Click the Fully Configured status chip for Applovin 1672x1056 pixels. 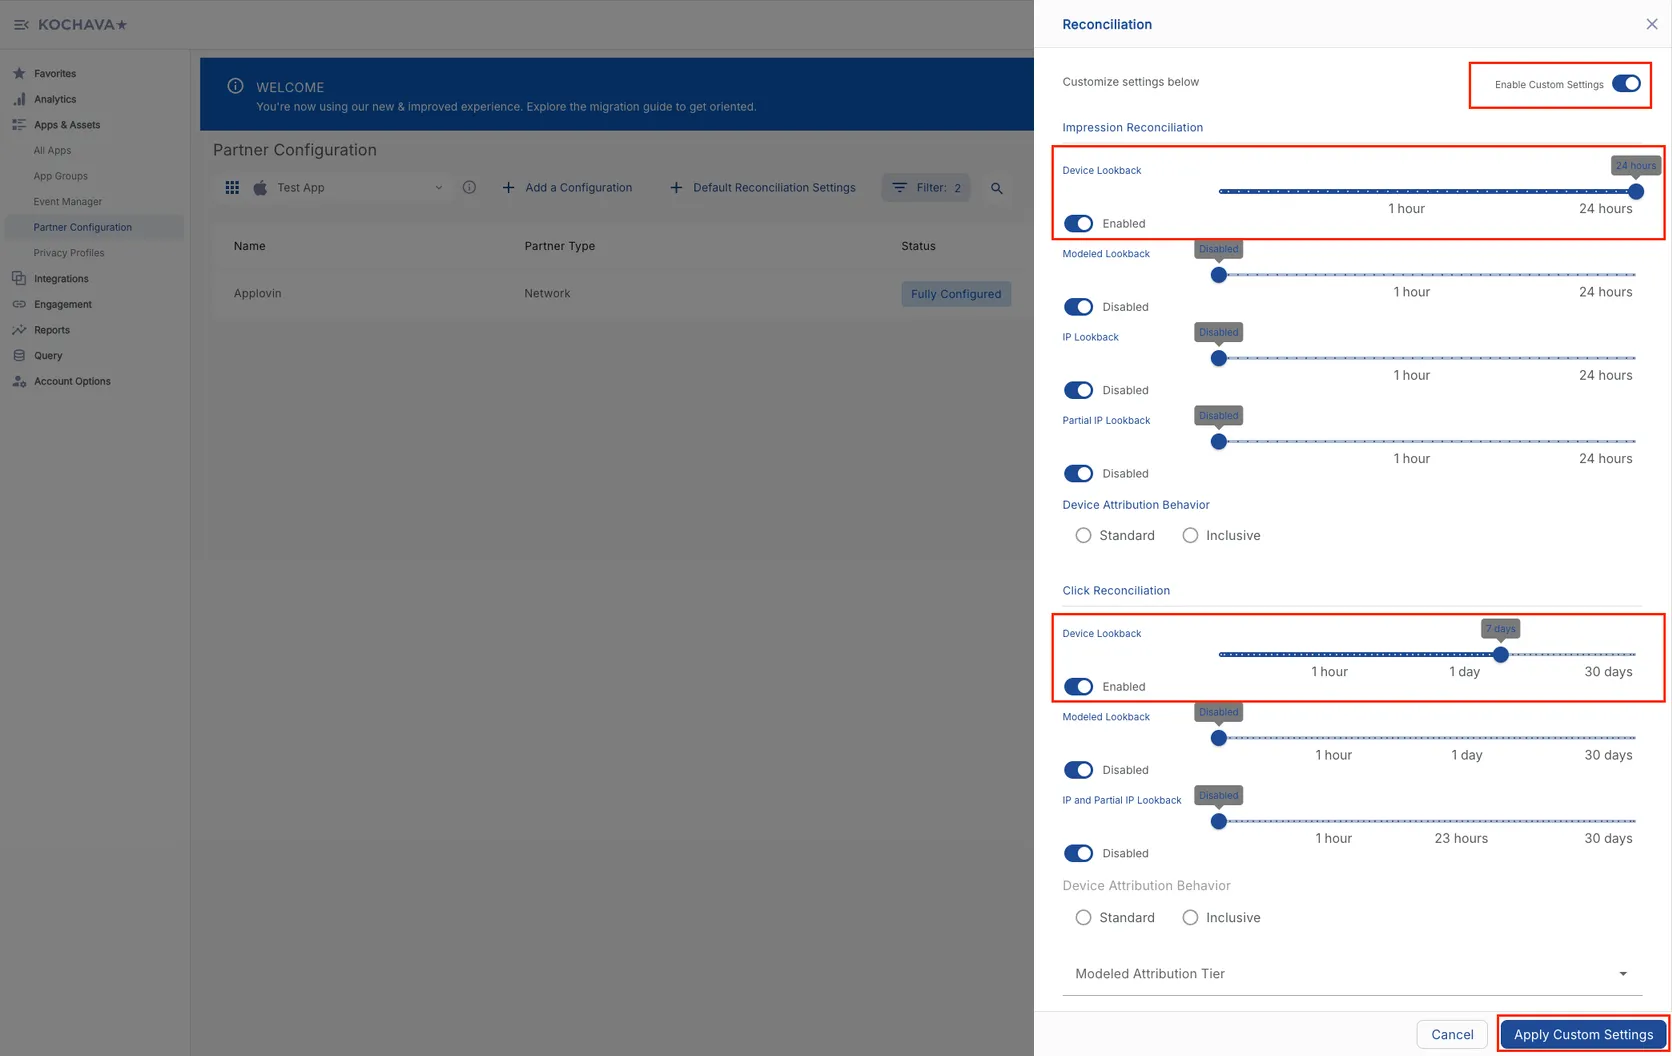tap(955, 293)
